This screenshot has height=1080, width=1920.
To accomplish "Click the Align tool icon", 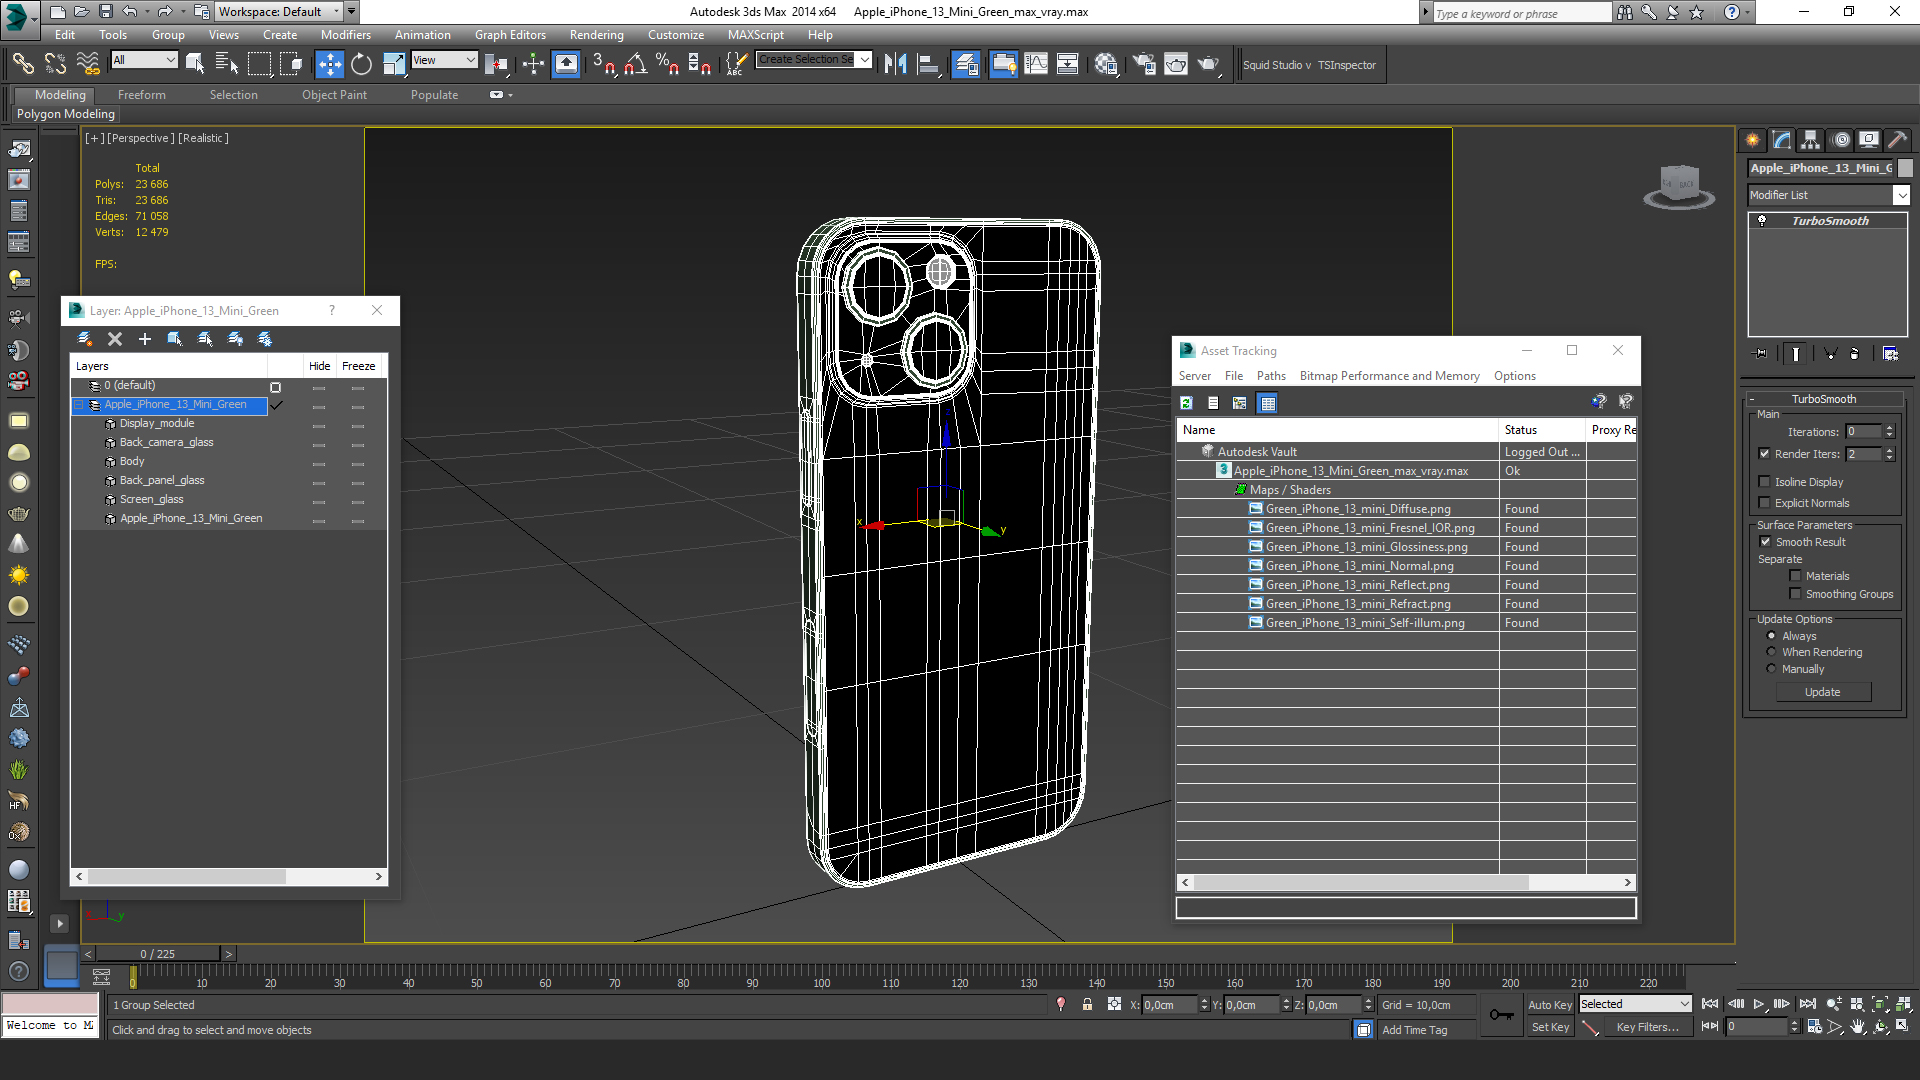I will [x=928, y=64].
